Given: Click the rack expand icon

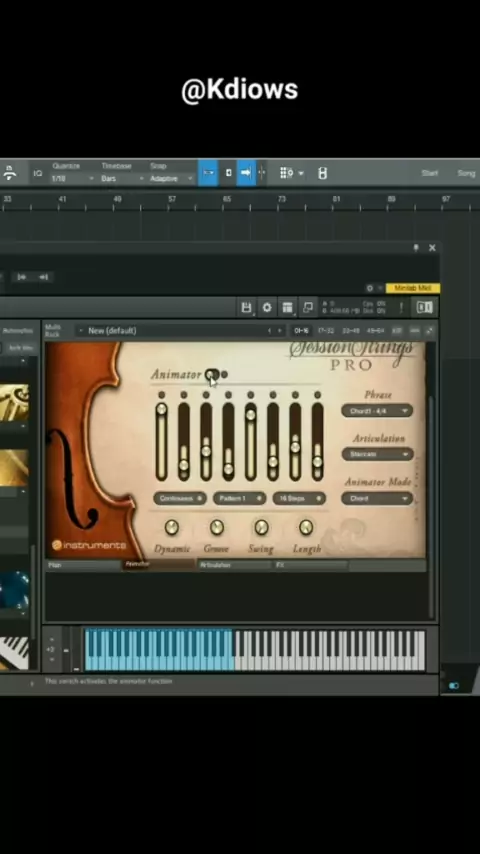Looking at the screenshot, I should click(x=430, y=331).
